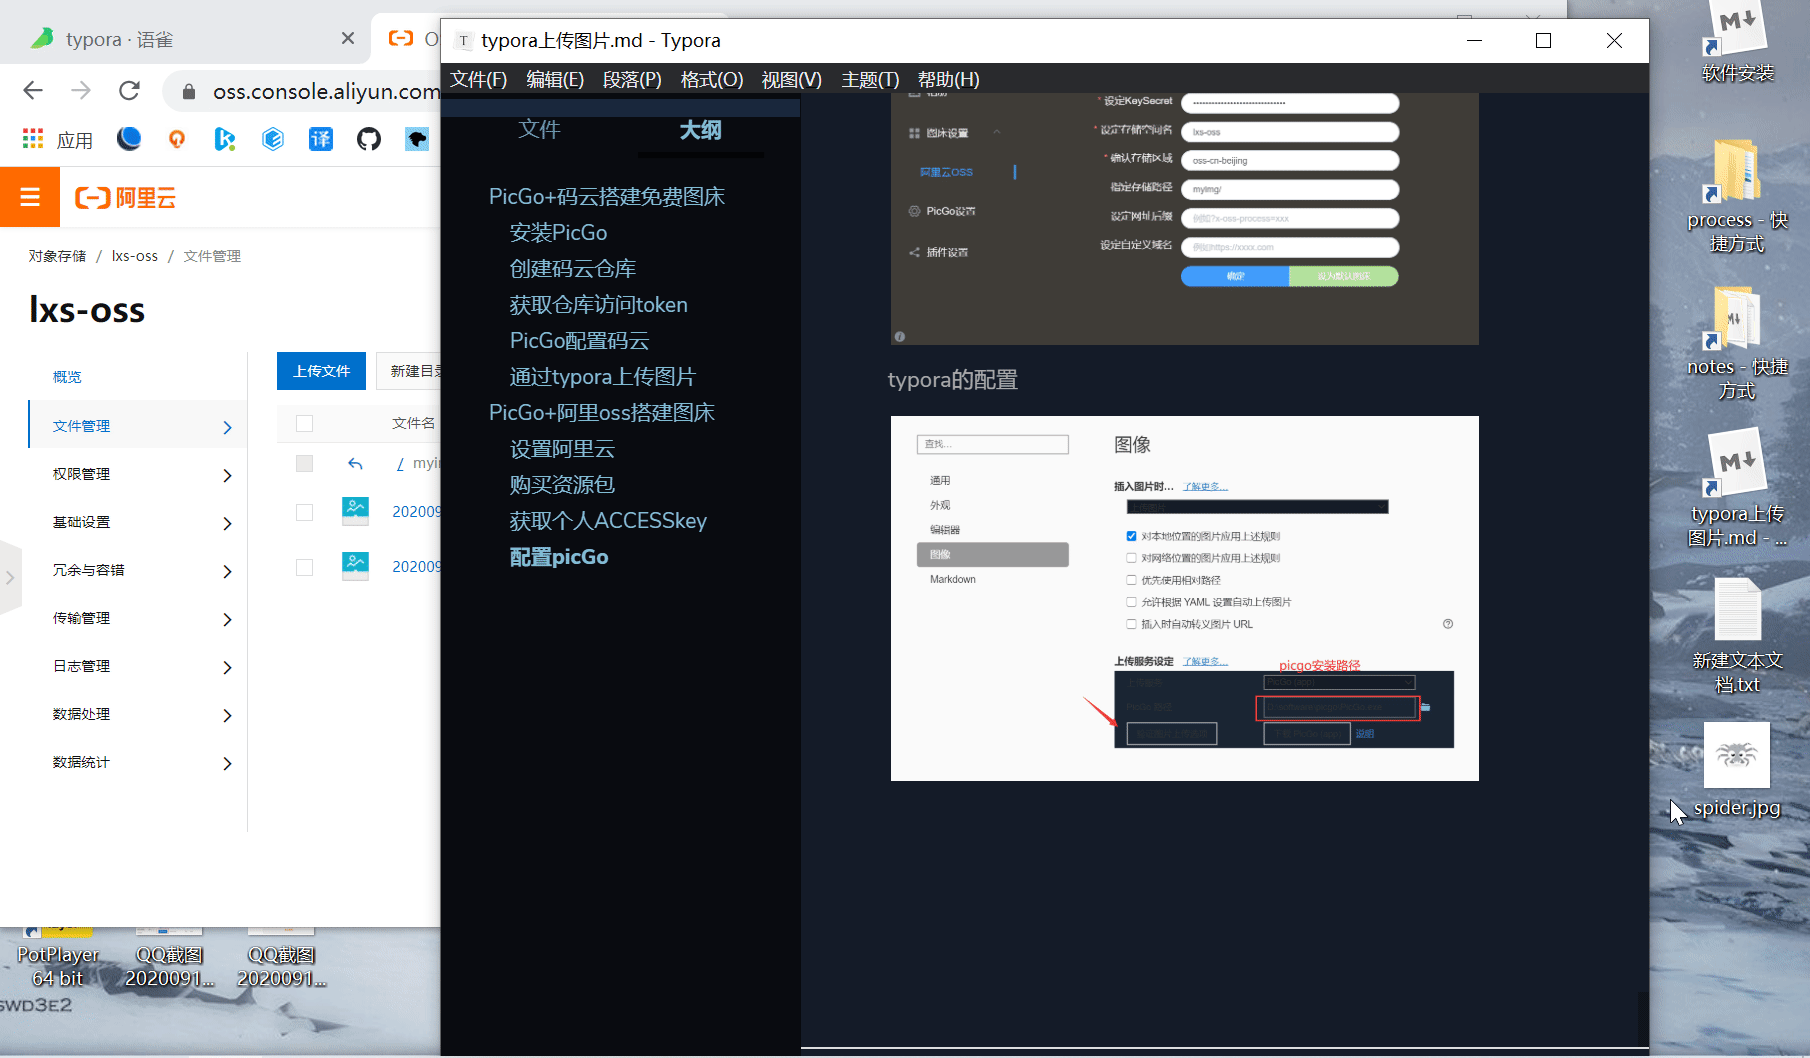This screenshot has width=1810, height=1058.
Task: Switch to the 文件 sidebar tab
Action: coord(539,129)
